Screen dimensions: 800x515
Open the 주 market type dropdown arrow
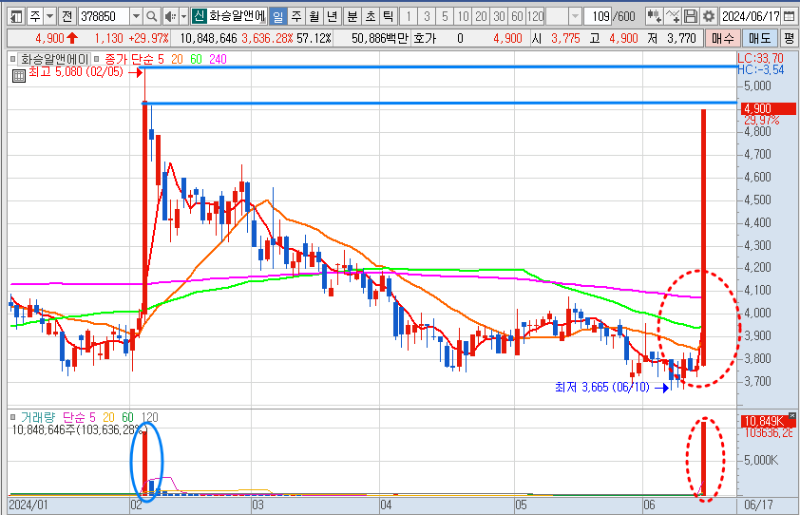coord(49,16)
